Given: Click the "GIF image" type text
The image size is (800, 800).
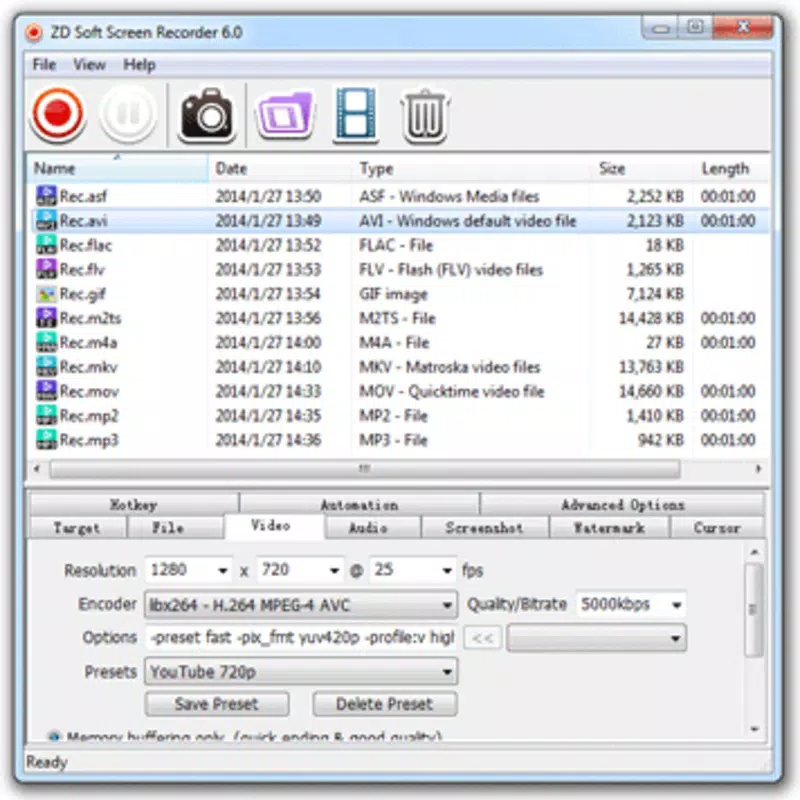Looking at the screenshot, I should pos(393,294).
